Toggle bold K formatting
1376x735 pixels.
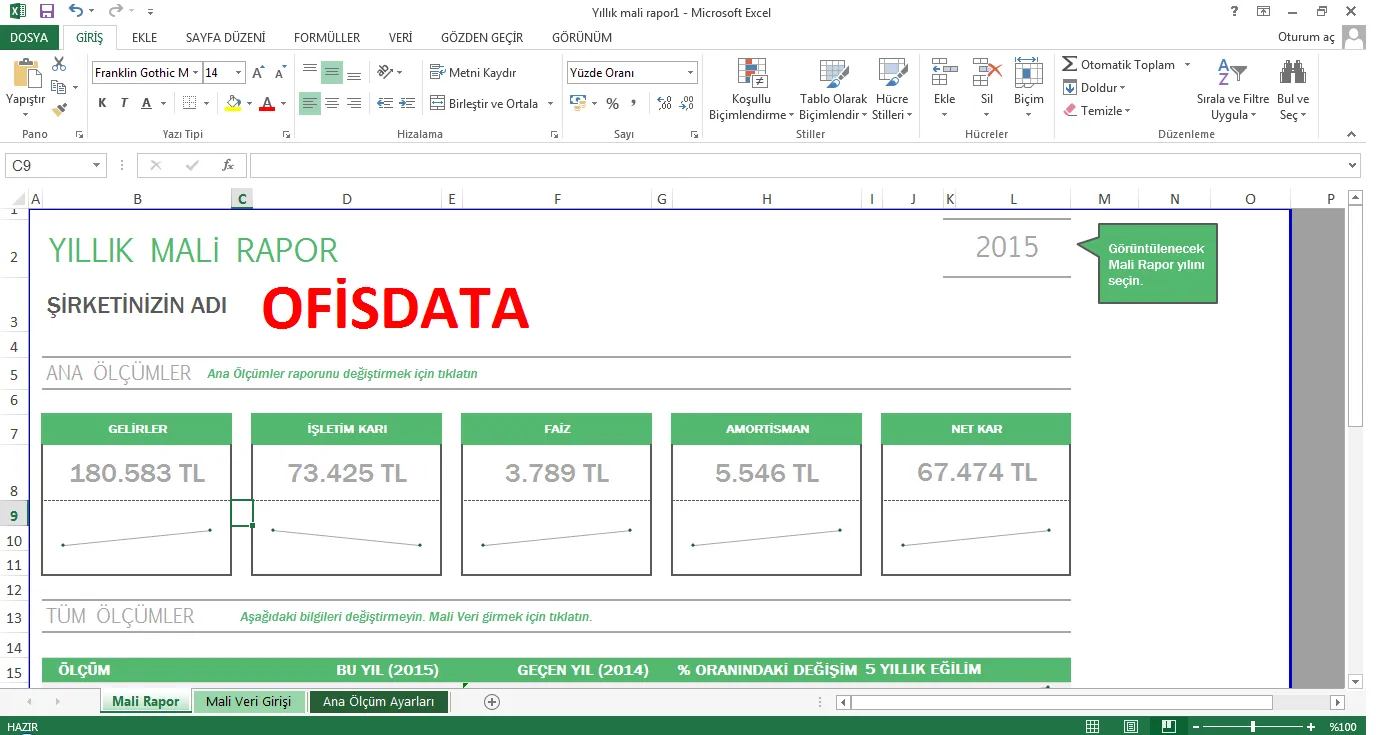coord(102,103)
